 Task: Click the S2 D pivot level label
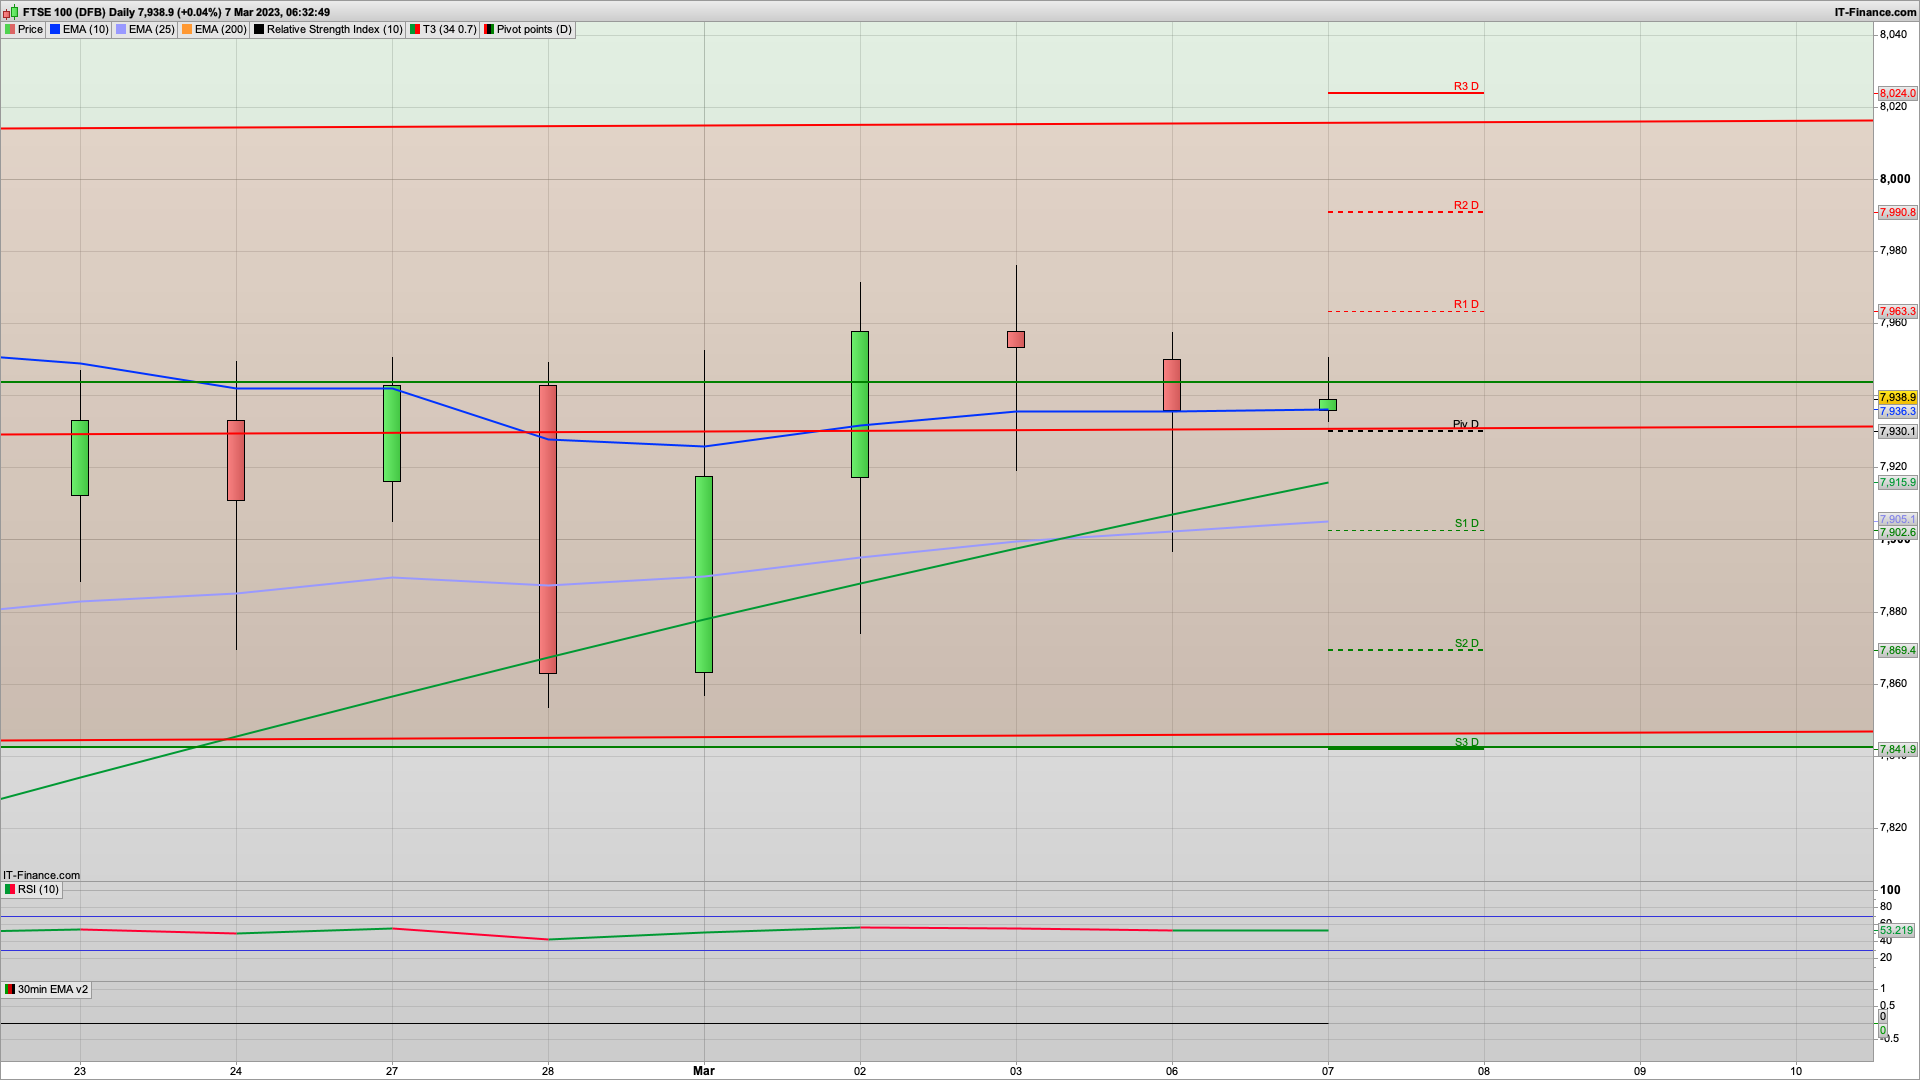(x=1466, y=643)
